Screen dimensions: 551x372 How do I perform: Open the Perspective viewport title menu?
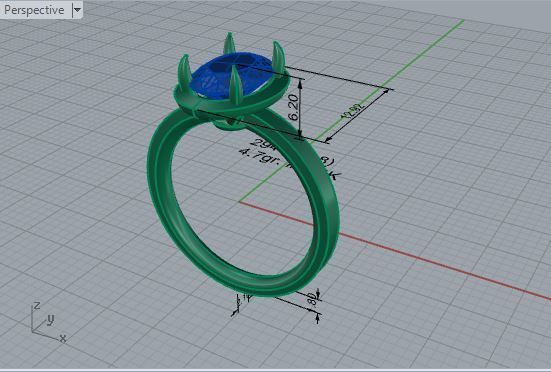34,10
